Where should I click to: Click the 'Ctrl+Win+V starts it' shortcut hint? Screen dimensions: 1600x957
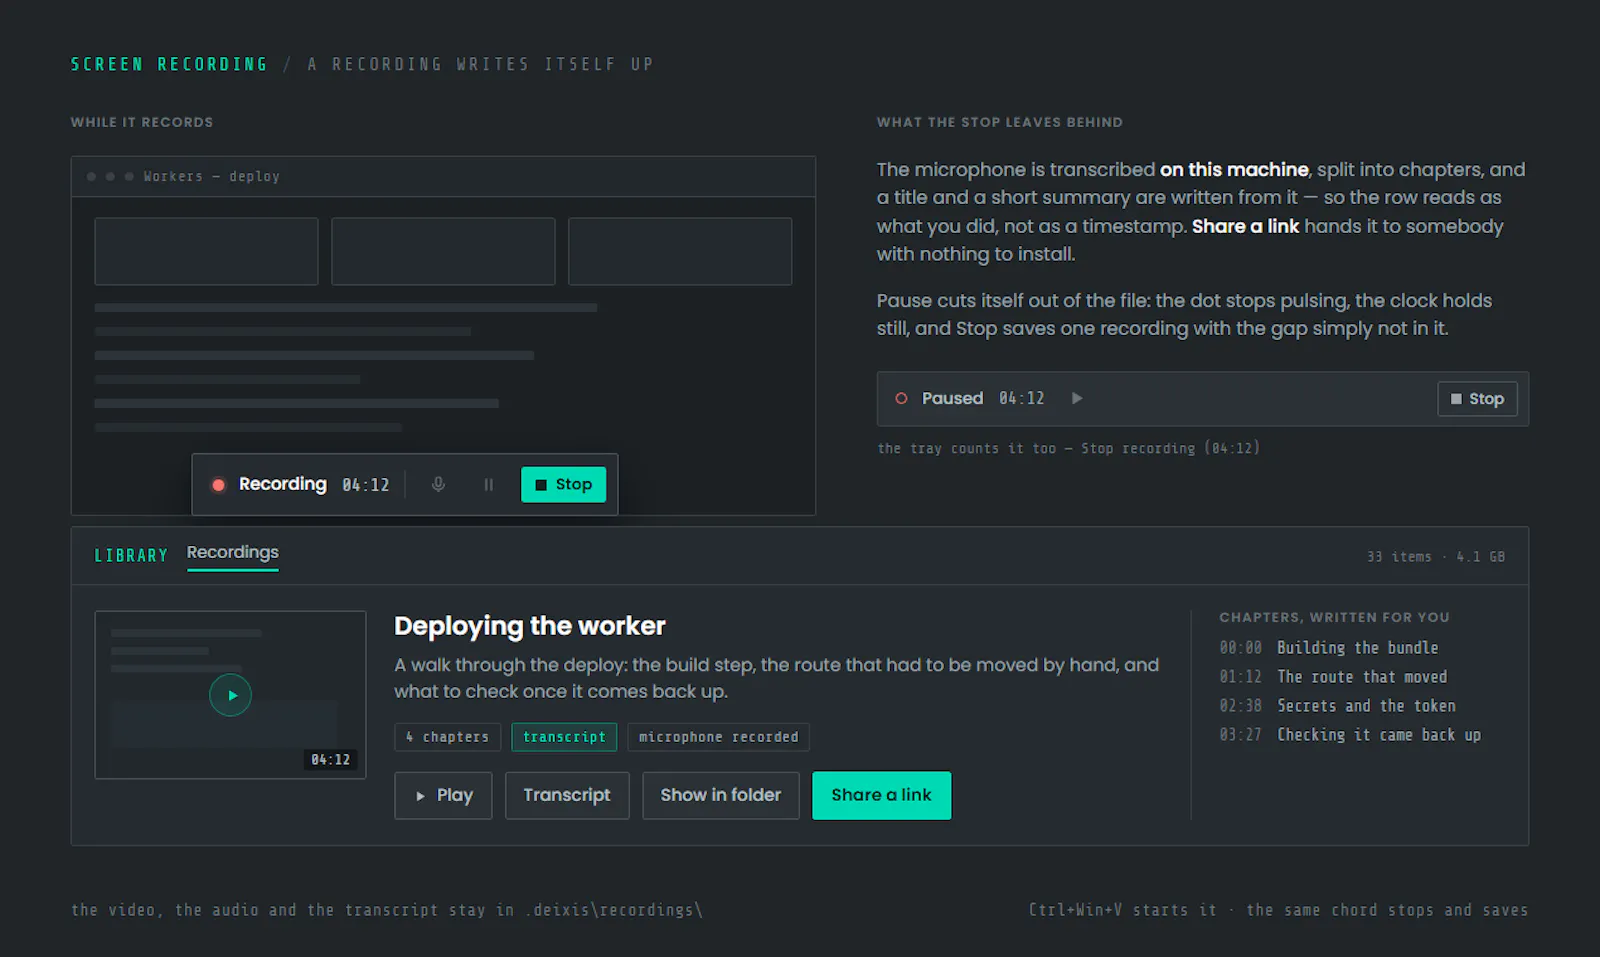1123,910
